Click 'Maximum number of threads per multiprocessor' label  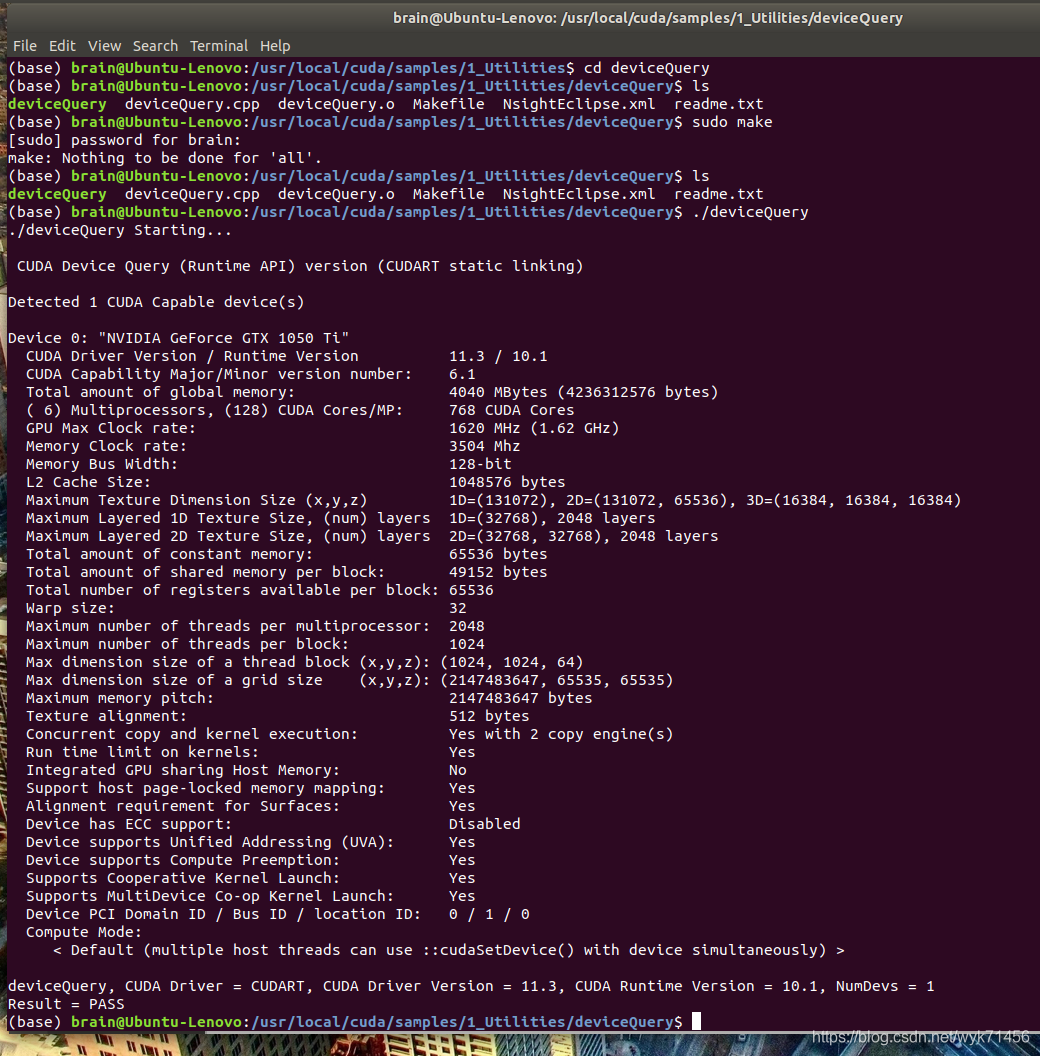228,626
